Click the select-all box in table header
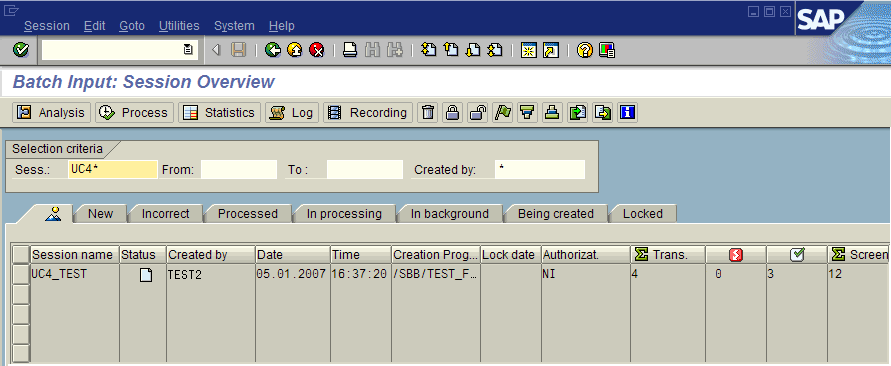 [x=20, y=255]
